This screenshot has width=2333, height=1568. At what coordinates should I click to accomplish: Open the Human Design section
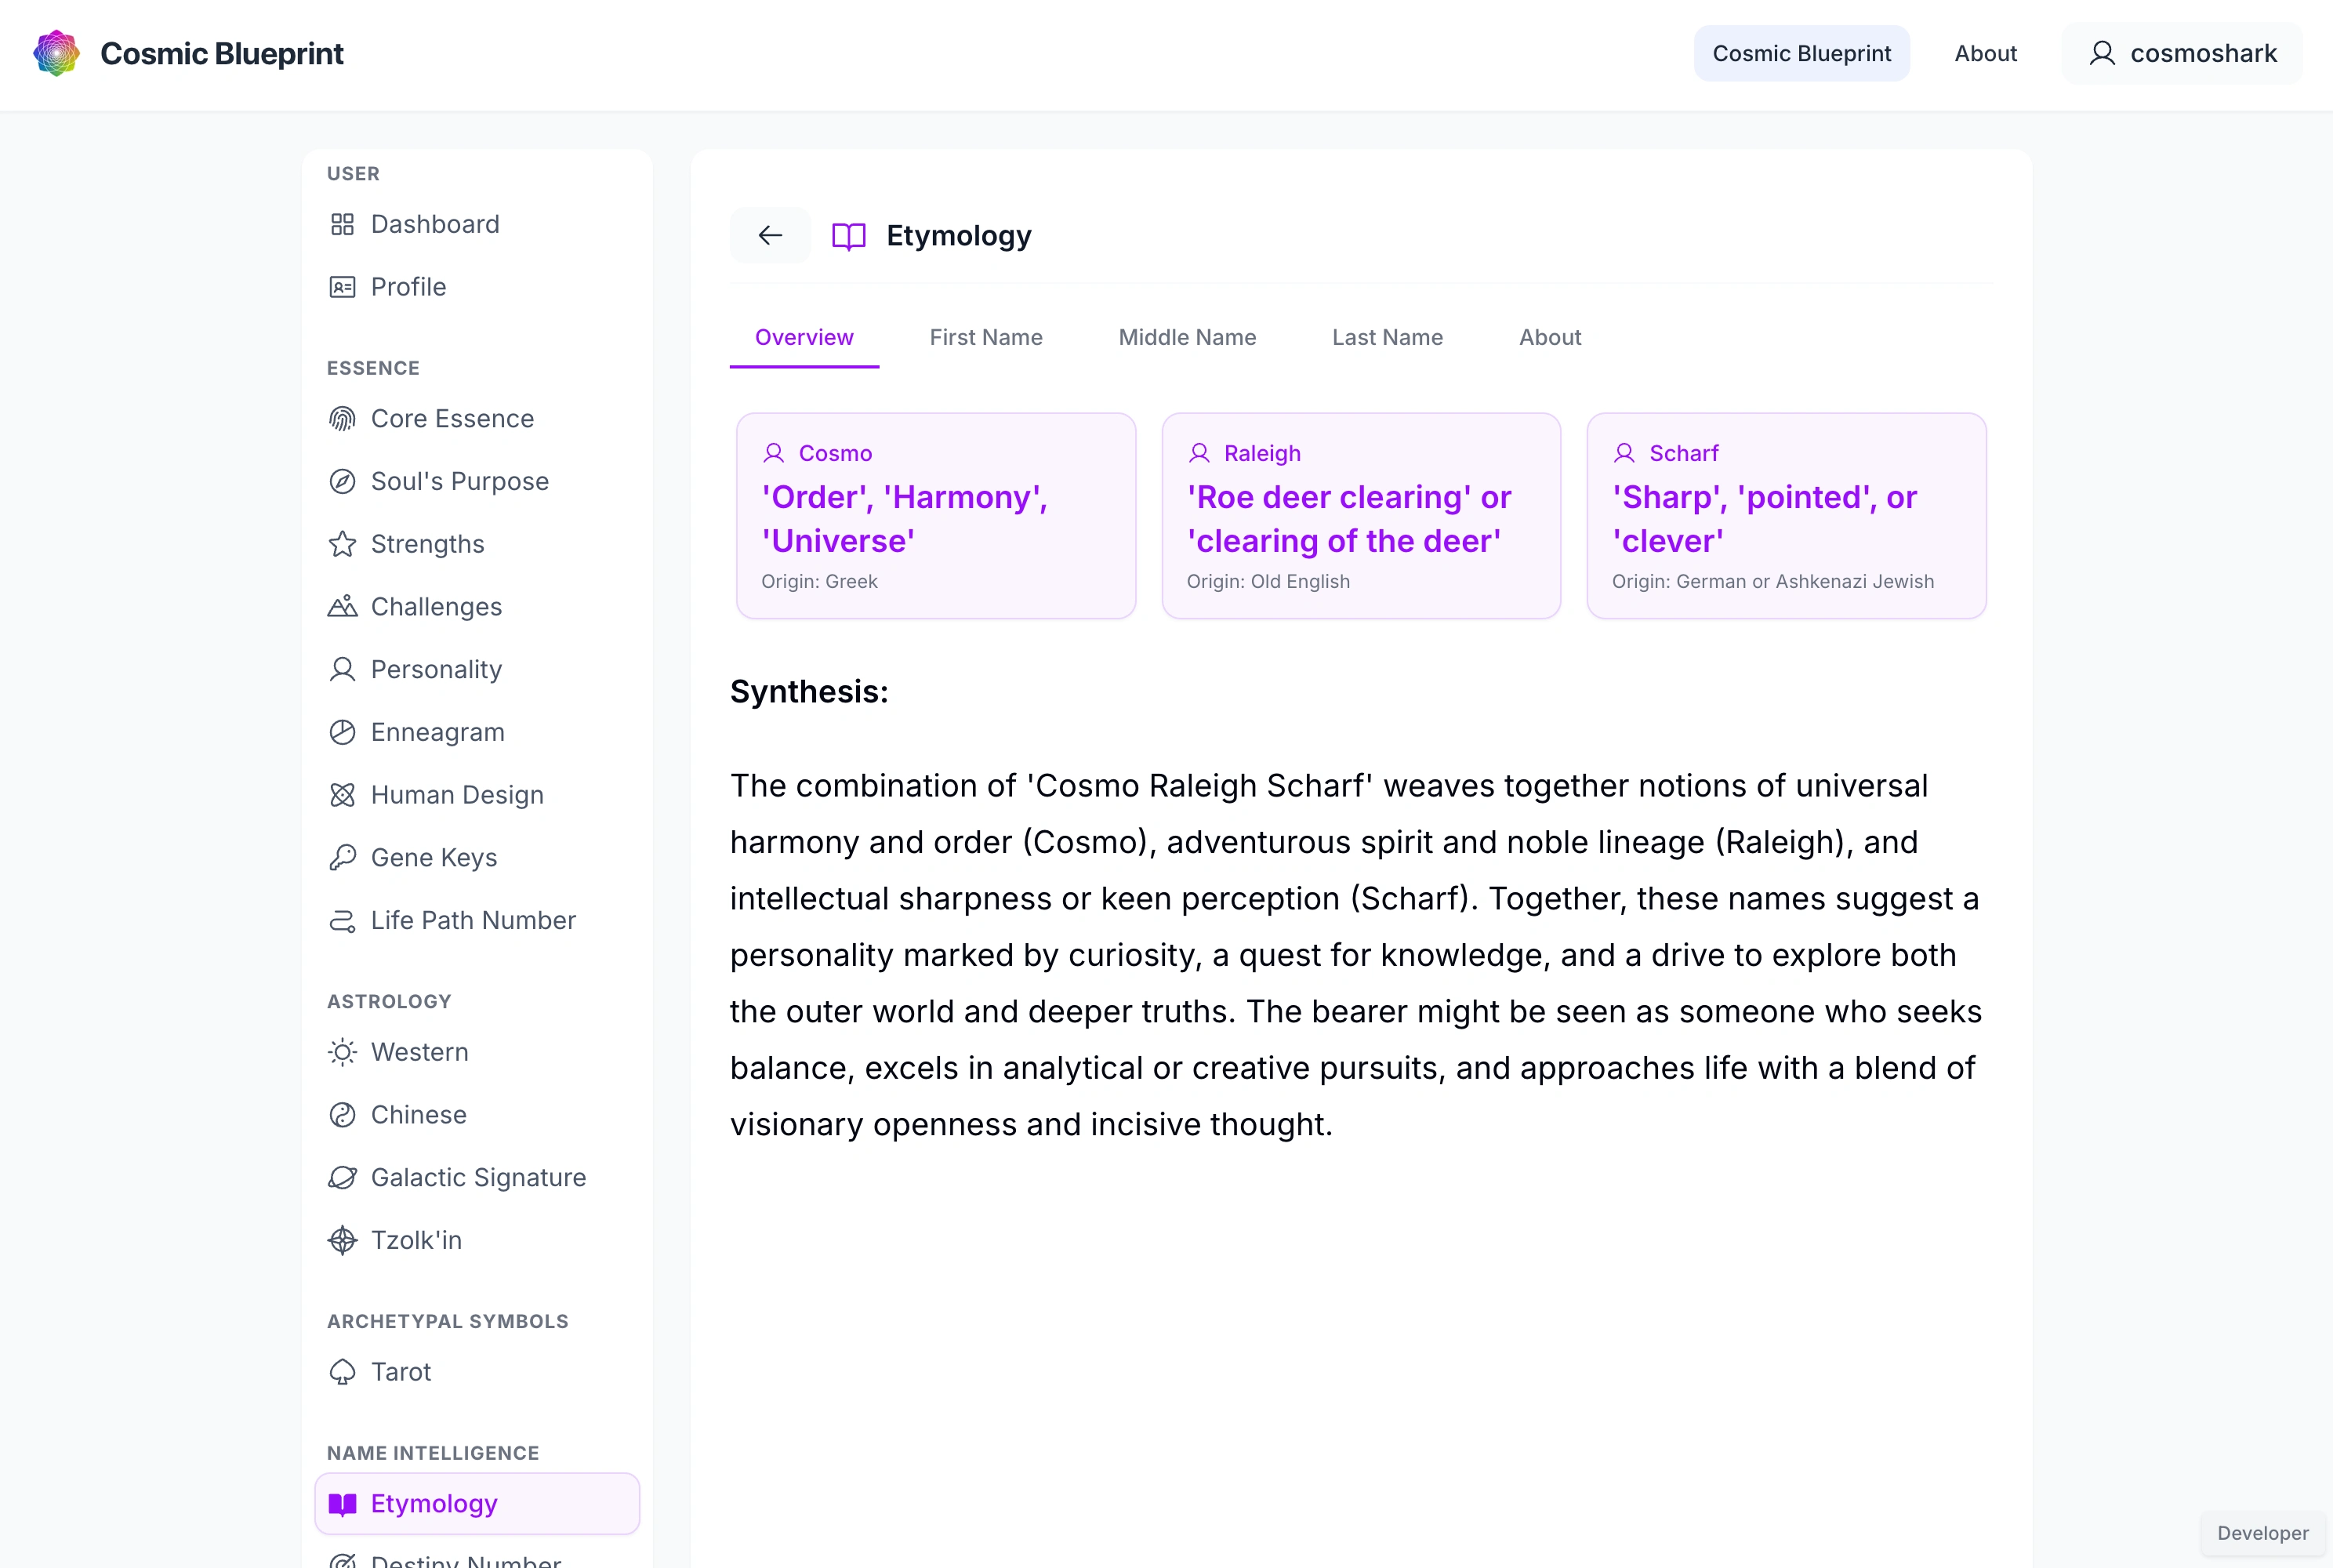point(477,795)
